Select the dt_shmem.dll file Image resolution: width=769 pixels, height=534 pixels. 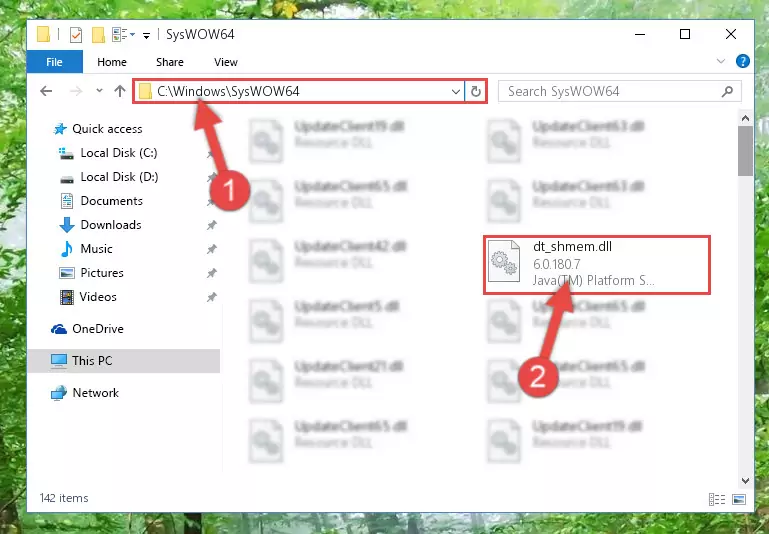(x=597, y=265)
